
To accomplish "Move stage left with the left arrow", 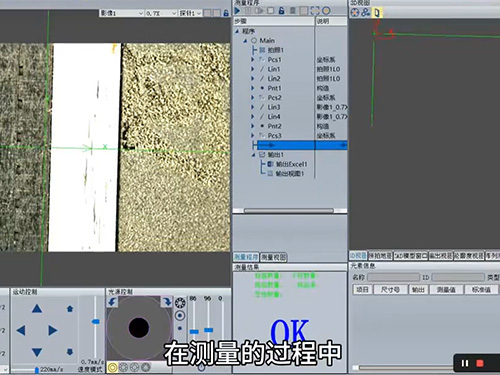I will pos(21,330).
